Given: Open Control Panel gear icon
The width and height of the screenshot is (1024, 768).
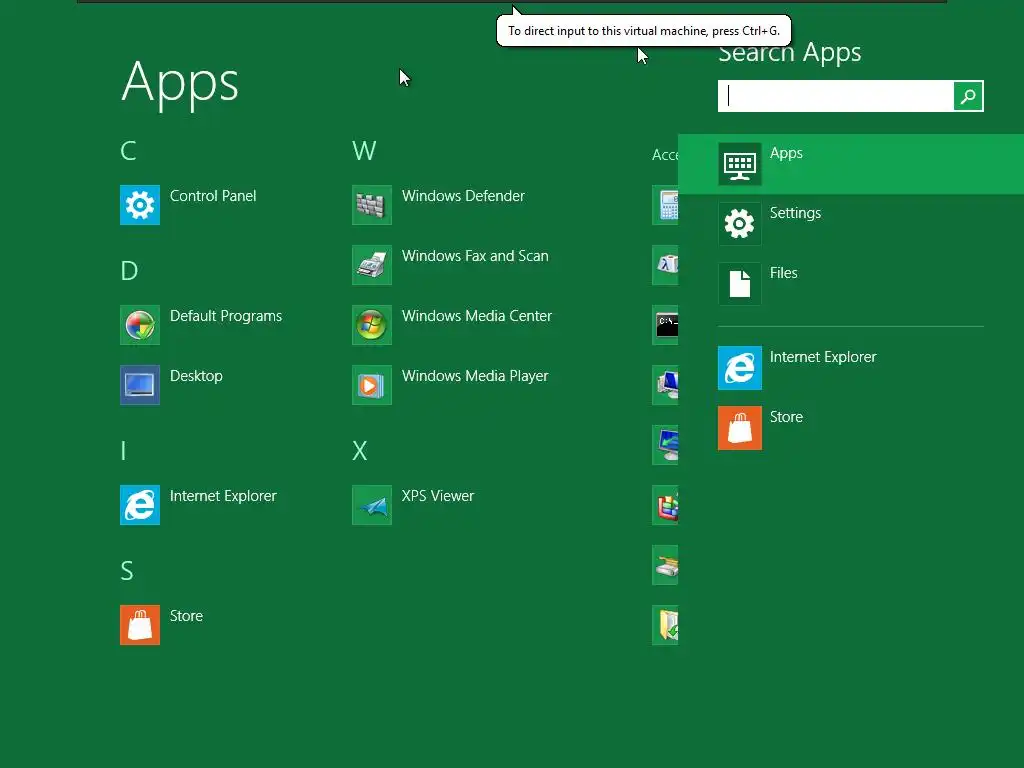Looking at the screenshot, I should coord(140,205).
